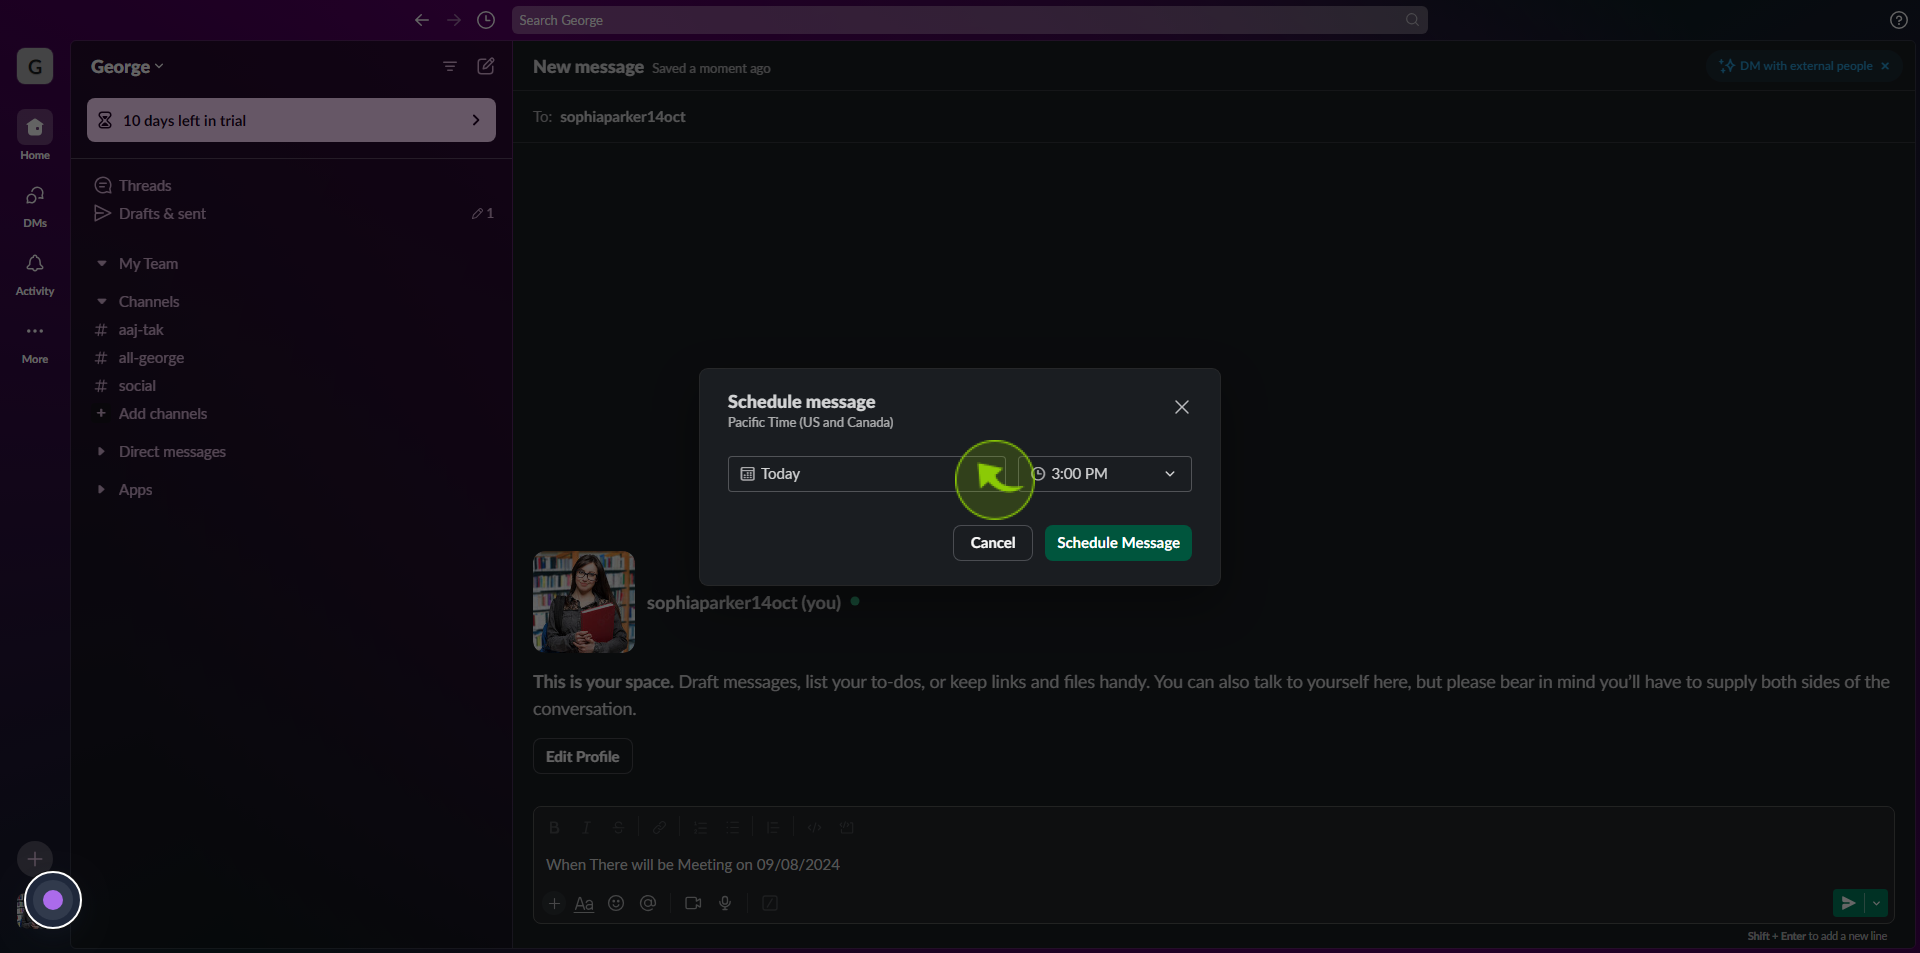Click the 1 draft count badge
This screenshot has width=1920, height=953.
(x=483, y=214)
